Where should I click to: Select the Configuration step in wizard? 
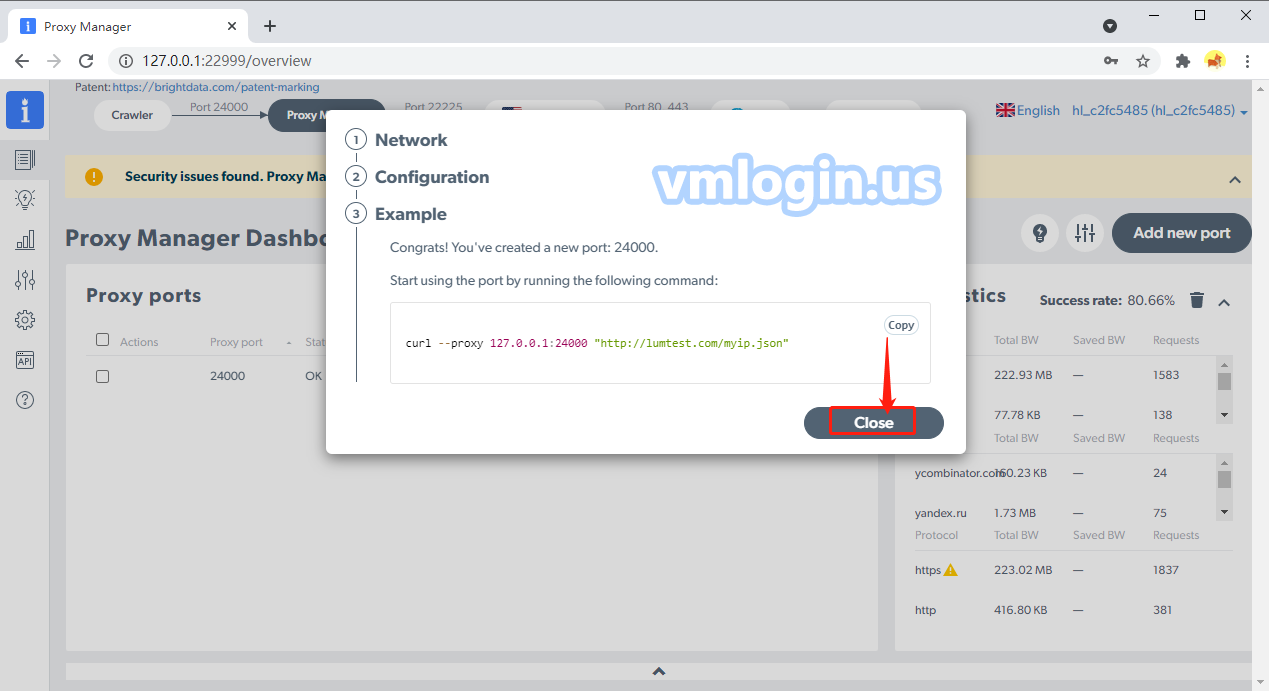[x=431, y=177]
